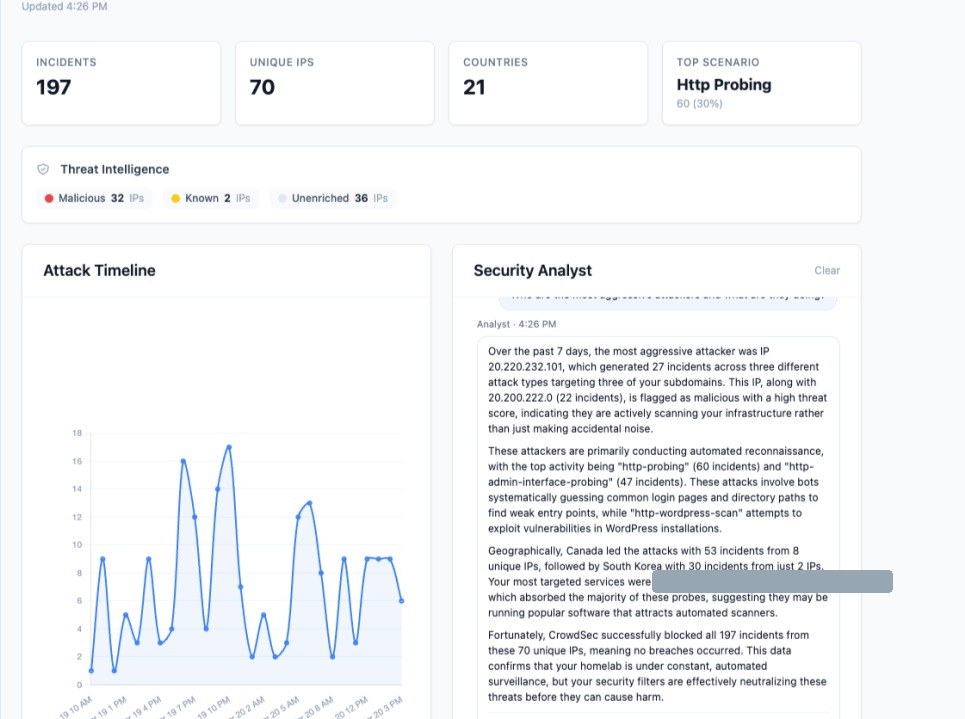The height and width of the screenshot is (719, 965).
Task: Click the IP 20.220.232.101 in analyst reply
Action: (x=526, y=367)
